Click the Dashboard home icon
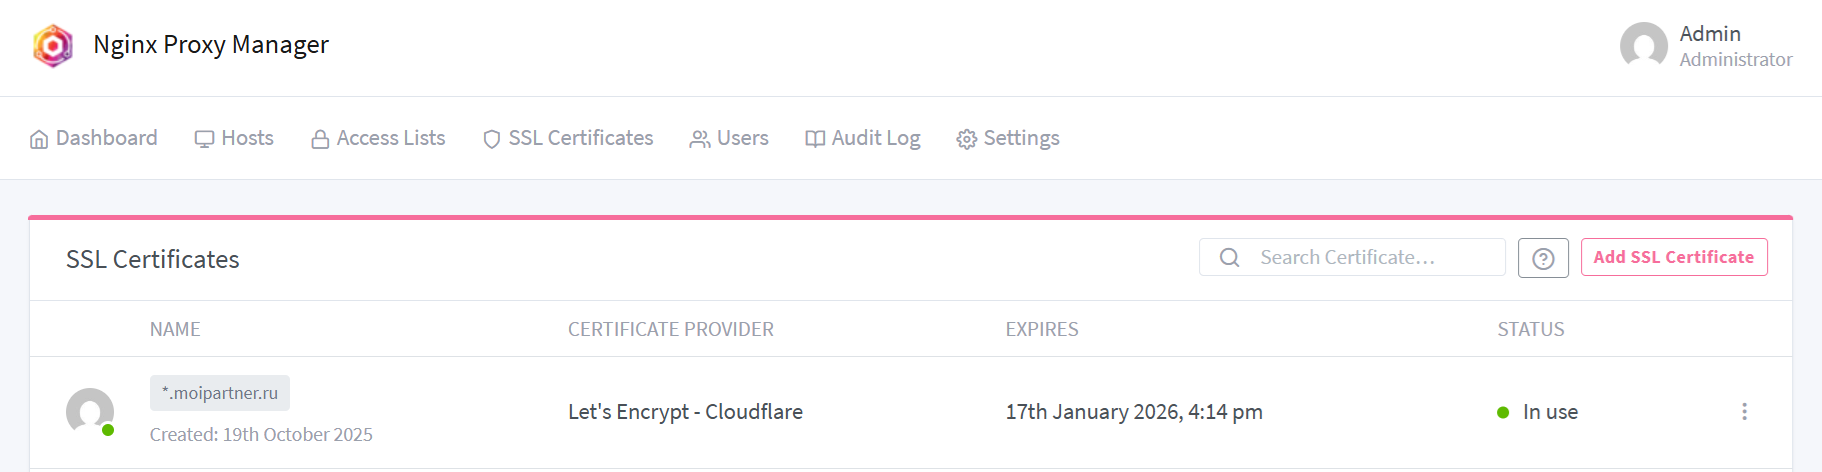Screen dimensions: 1822x472 point(39,139)
